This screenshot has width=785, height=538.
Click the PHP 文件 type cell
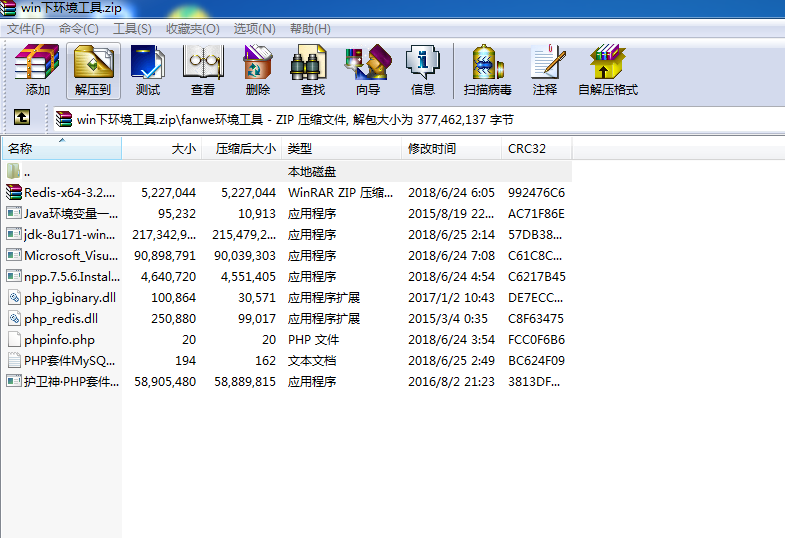(313, 340)
